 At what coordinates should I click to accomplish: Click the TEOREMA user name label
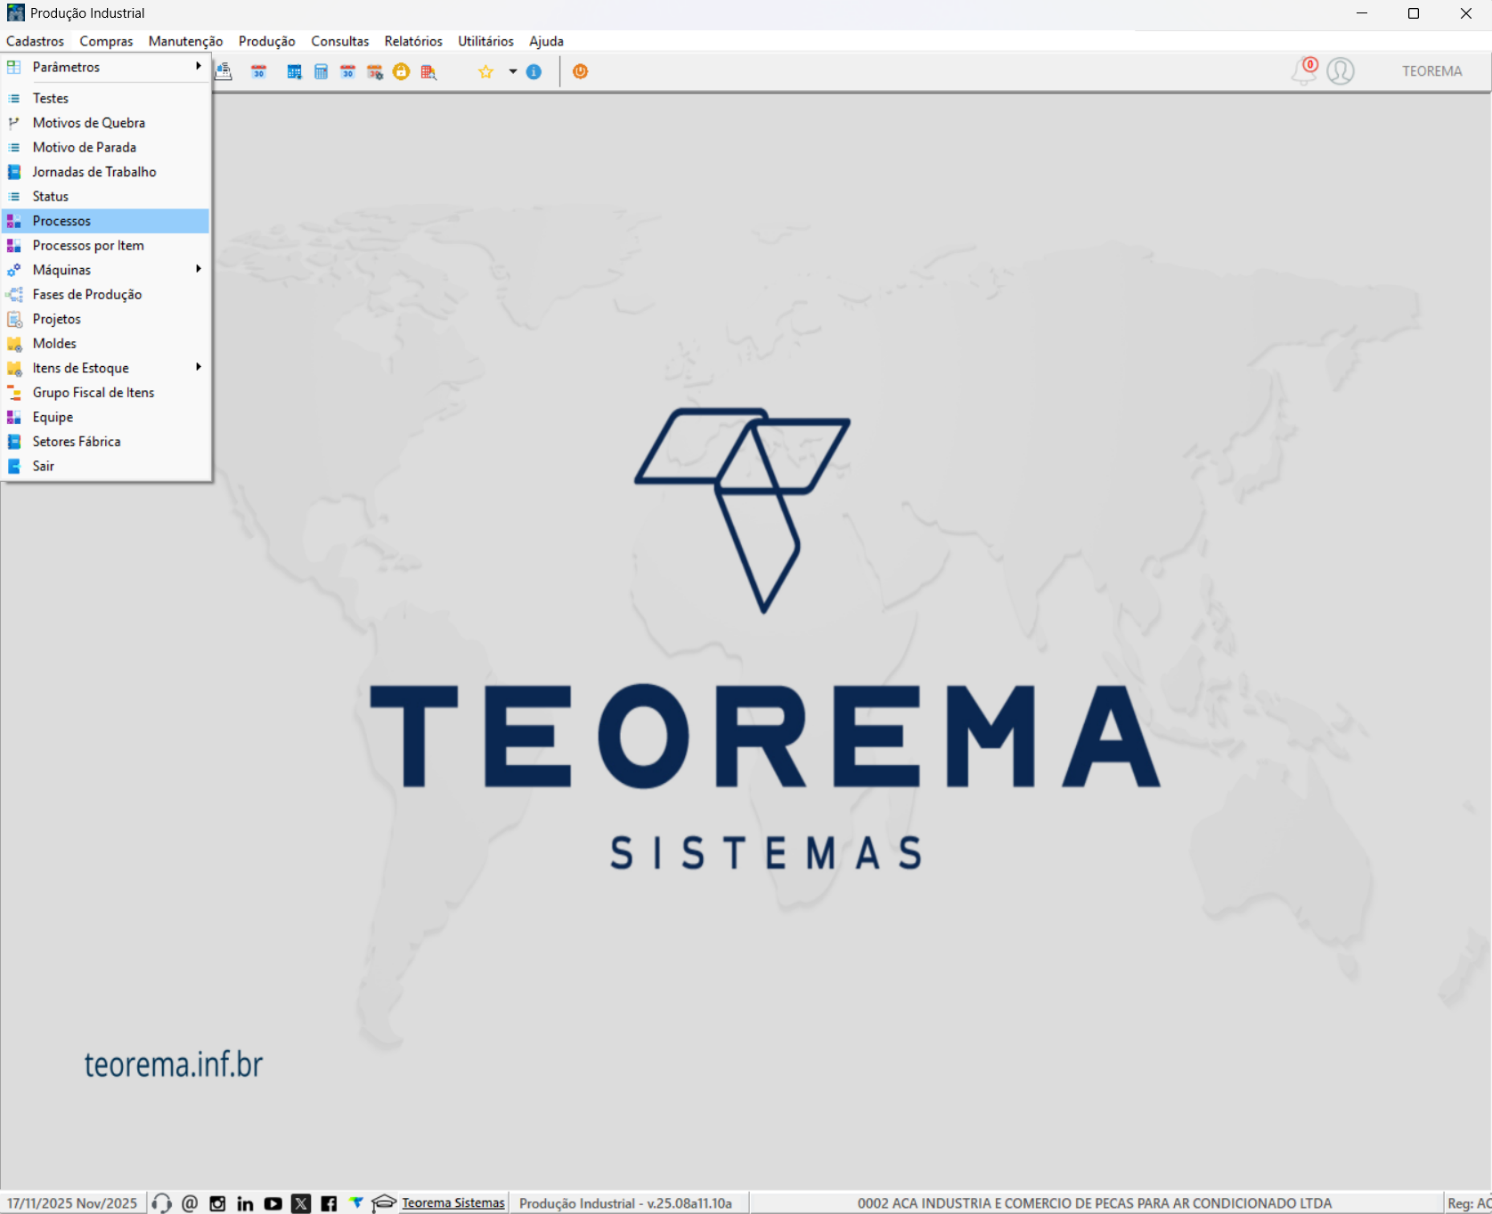[x=1432, y=71]
